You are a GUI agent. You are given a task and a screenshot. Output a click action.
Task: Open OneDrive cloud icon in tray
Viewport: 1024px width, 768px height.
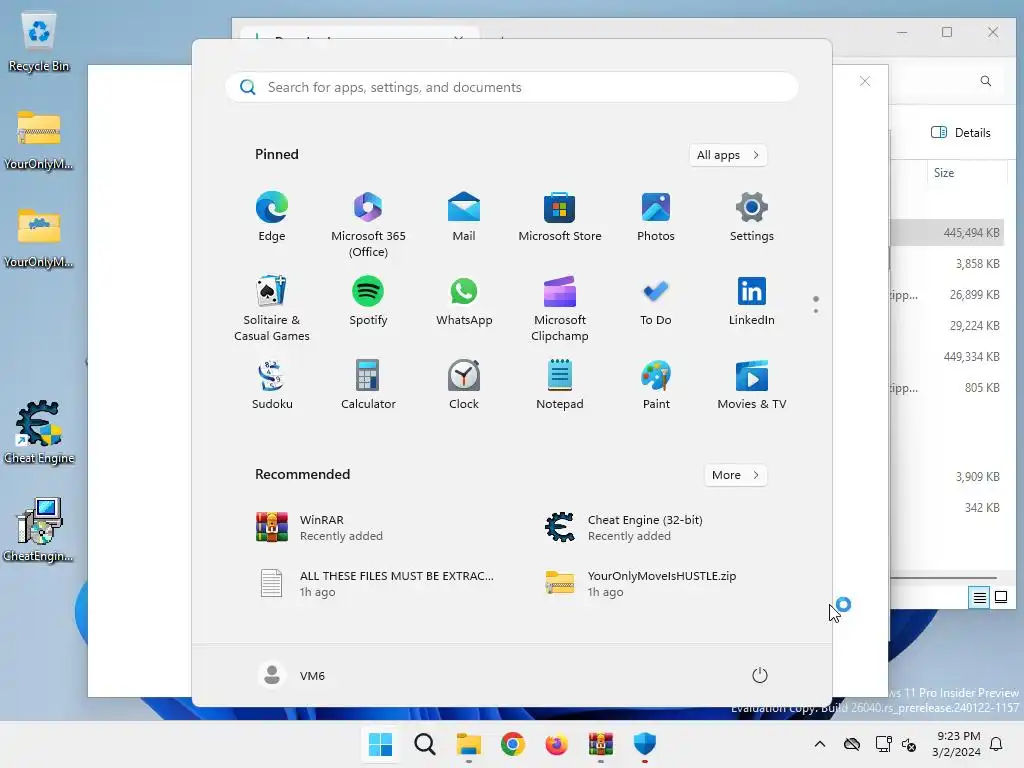click(852, 744)
